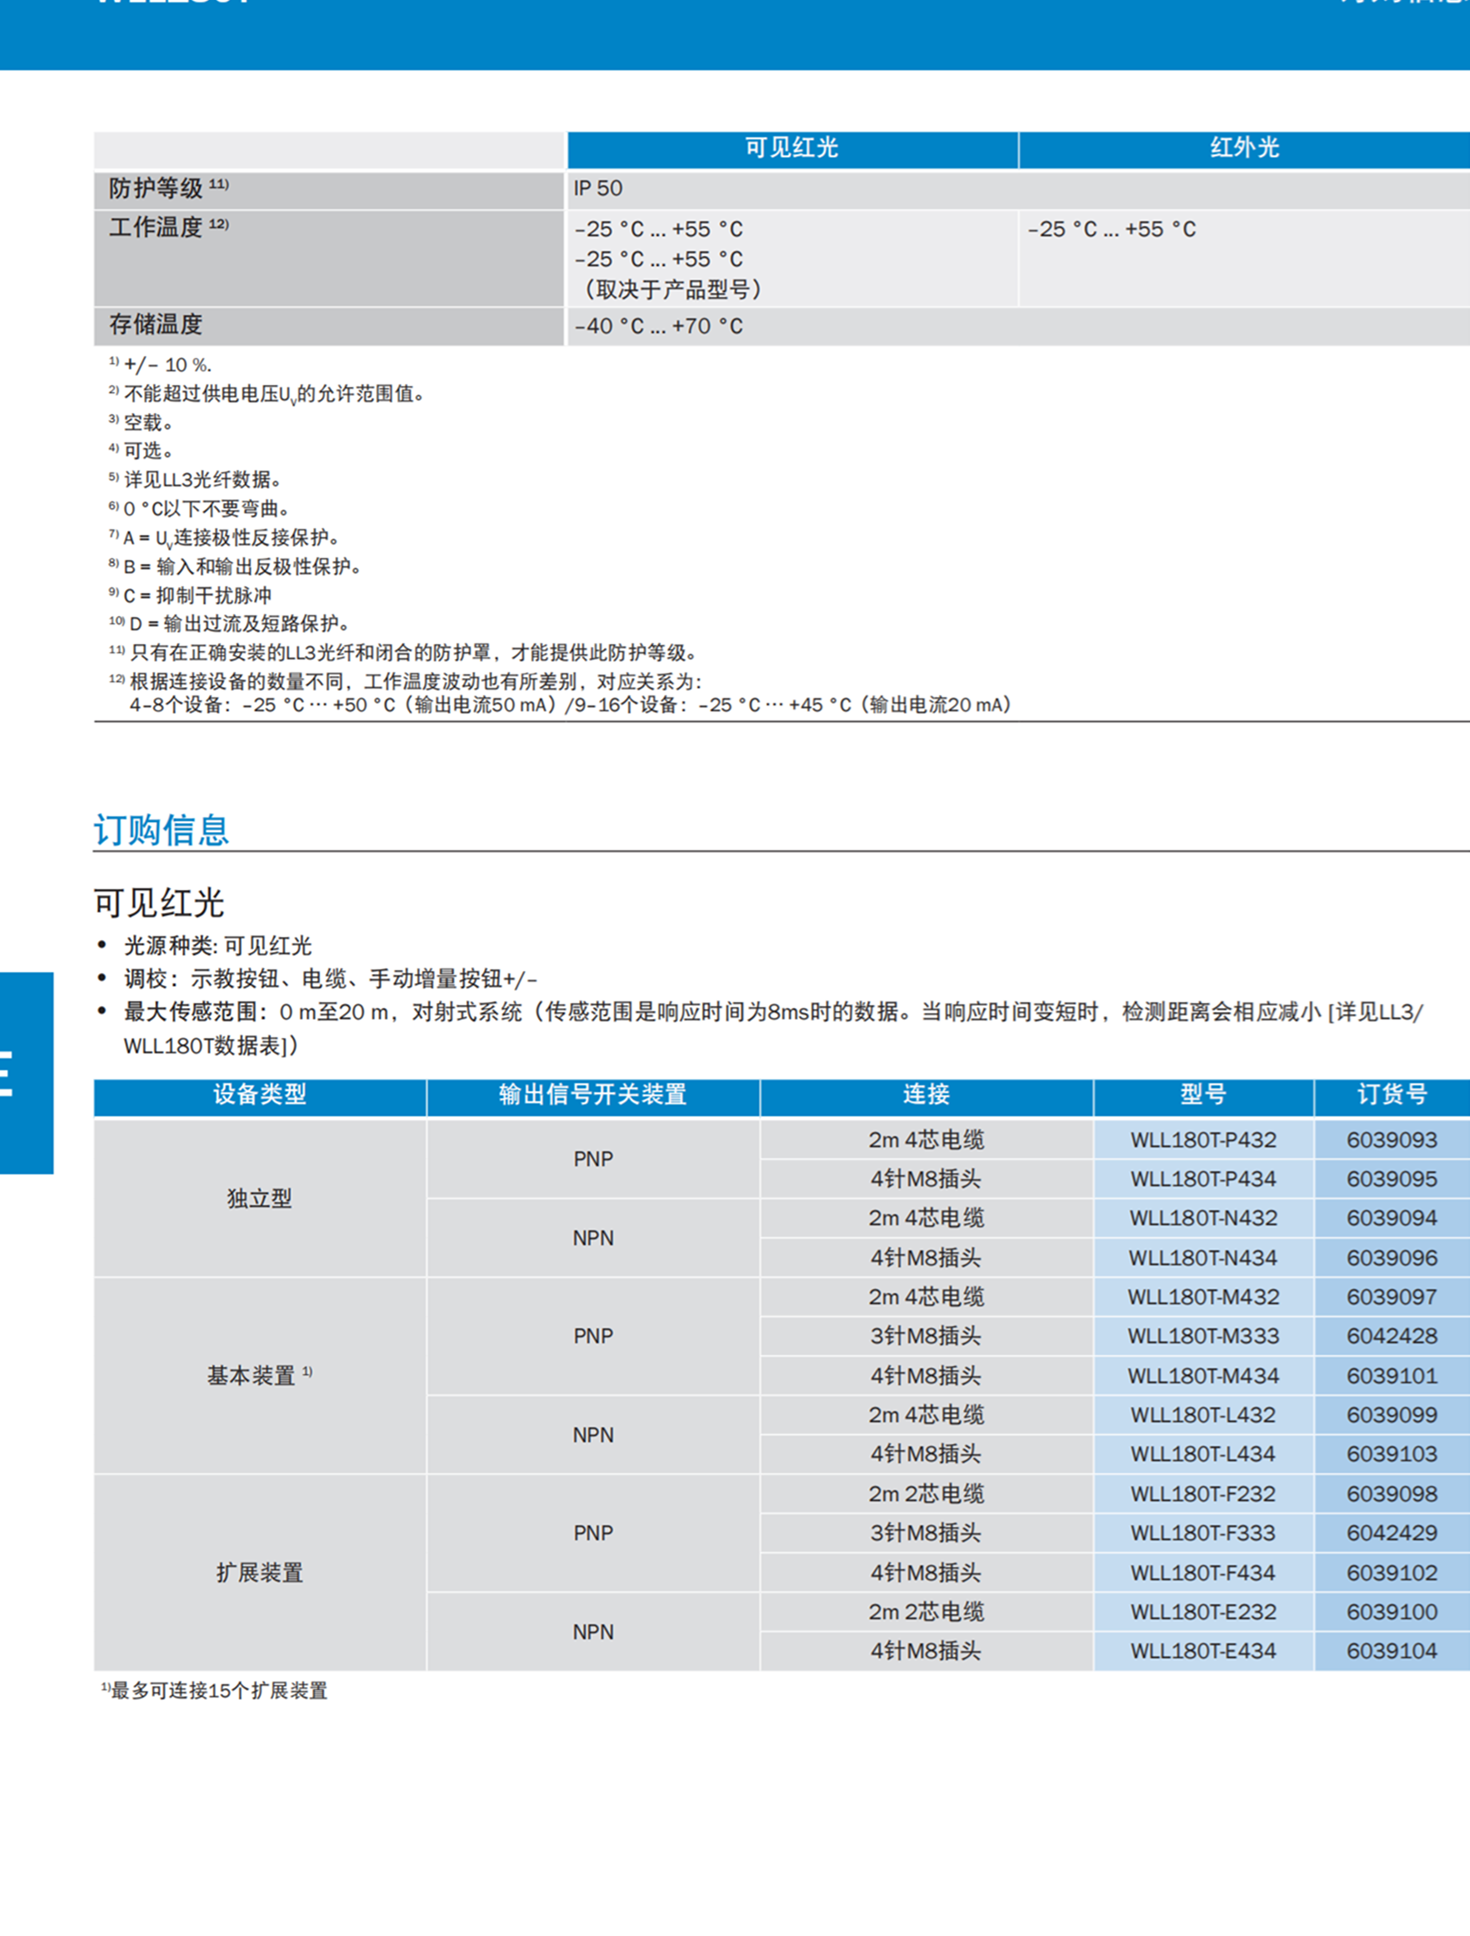
Task: Click order number 6039097
Action: click(1392, 1297)
